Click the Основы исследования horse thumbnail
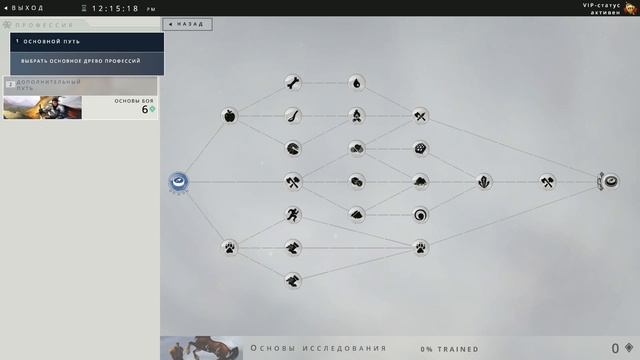Viewport: 640px width, 360px height. click(x=202, y=348)
